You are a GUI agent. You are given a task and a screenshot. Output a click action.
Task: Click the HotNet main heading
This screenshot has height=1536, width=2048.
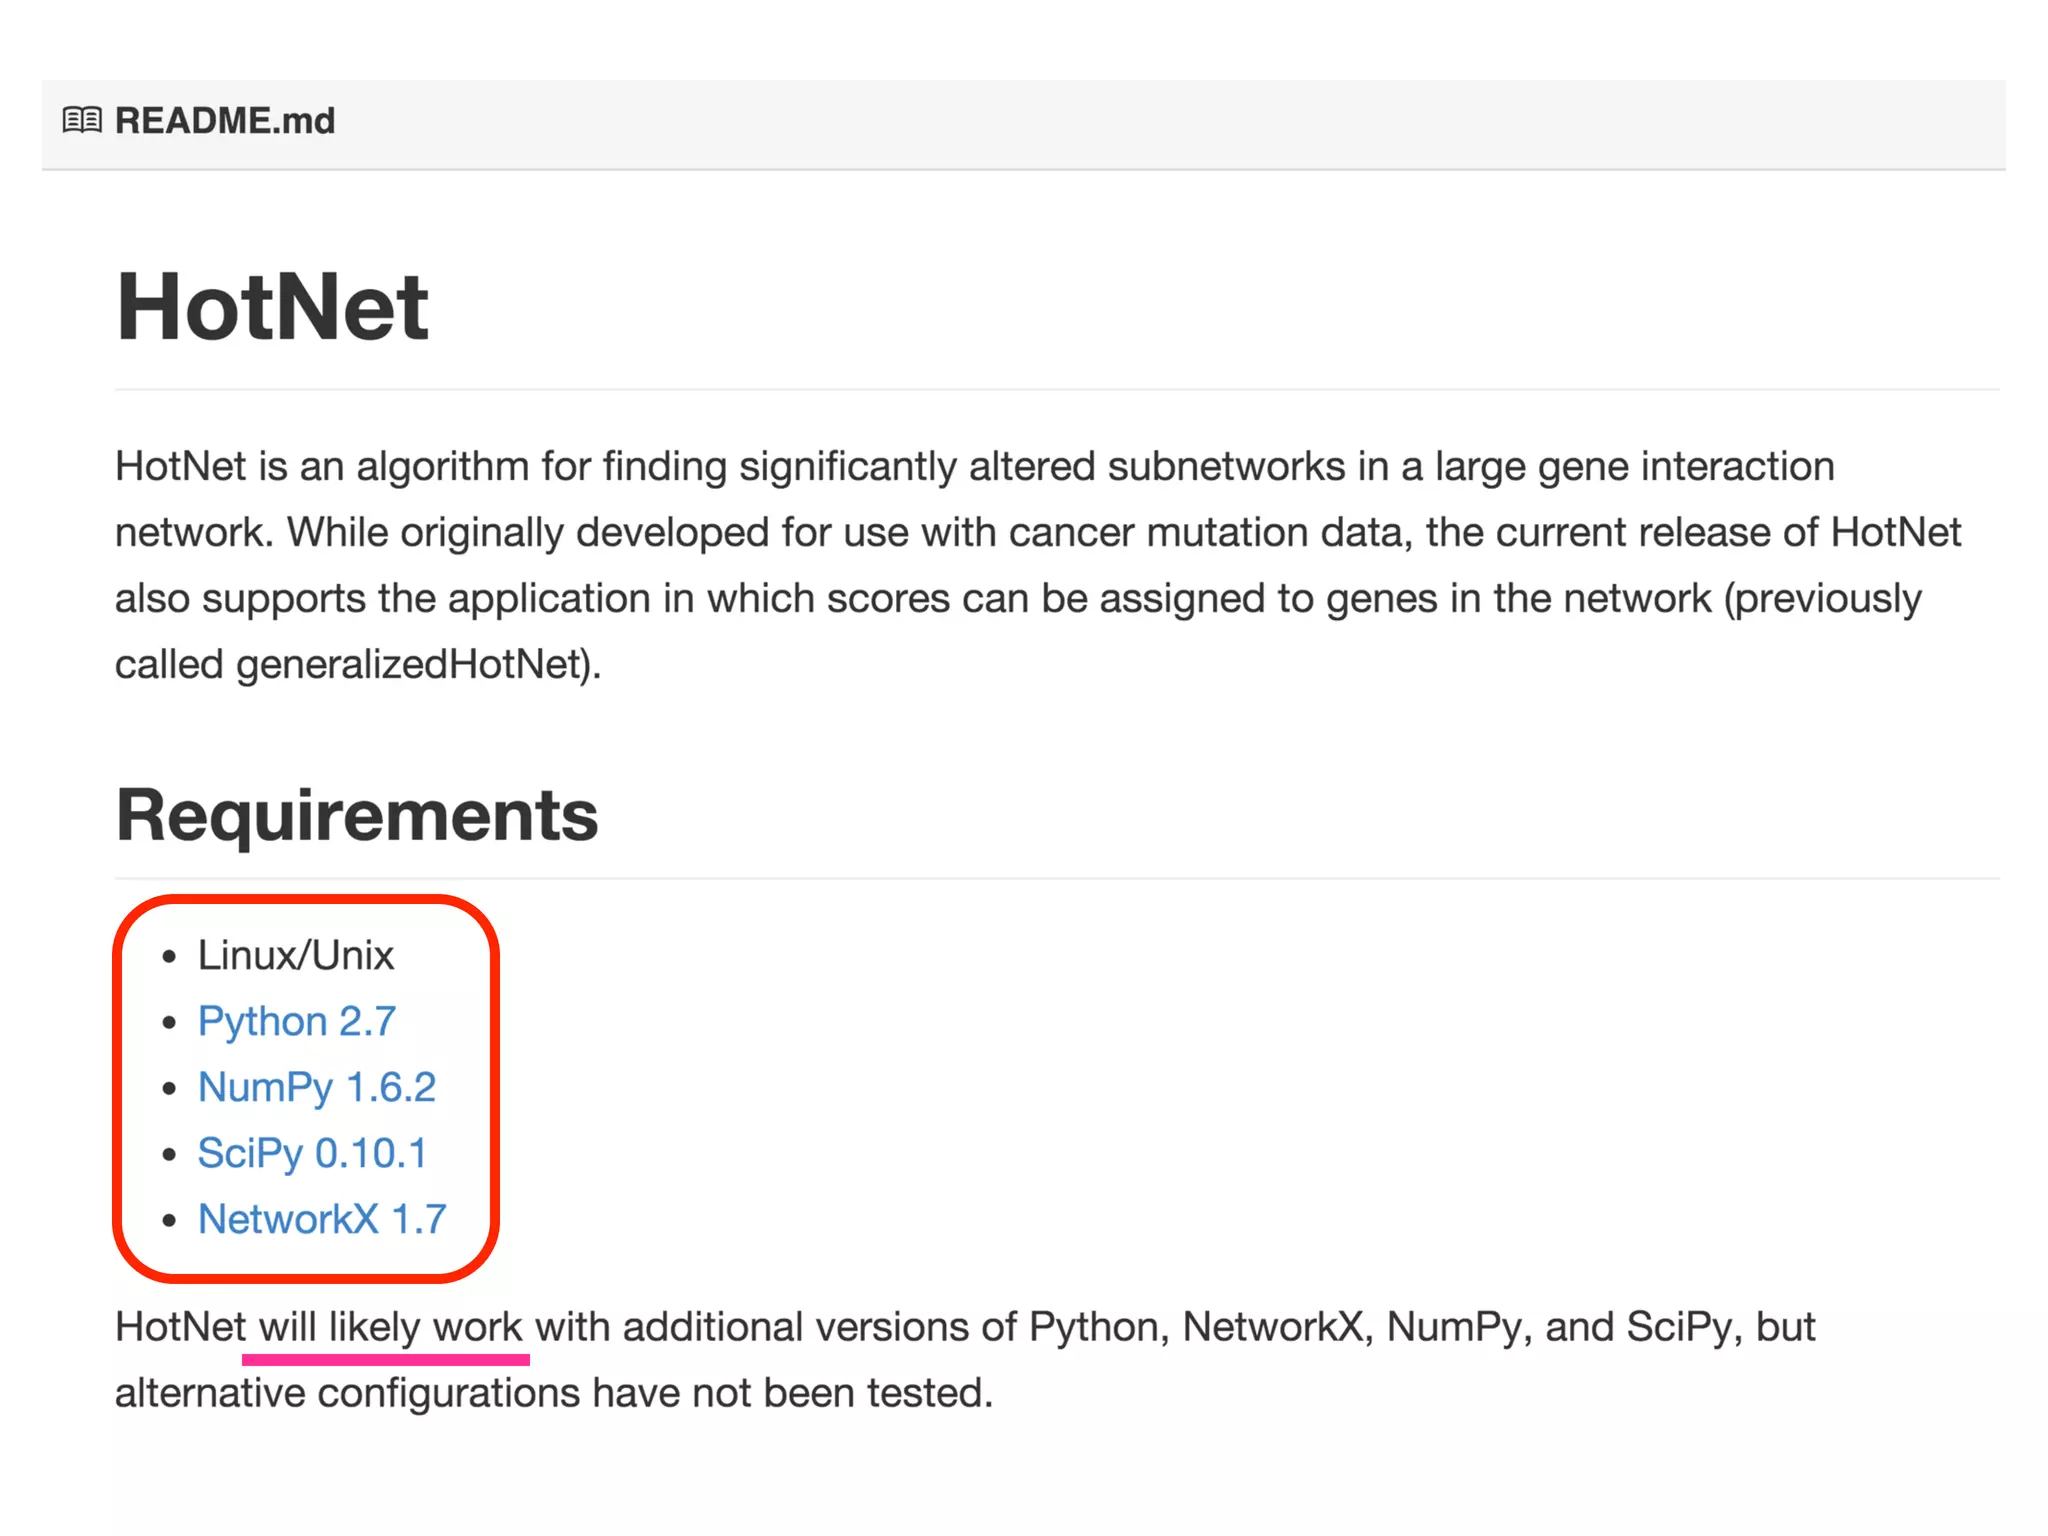[x=272, y=307]
